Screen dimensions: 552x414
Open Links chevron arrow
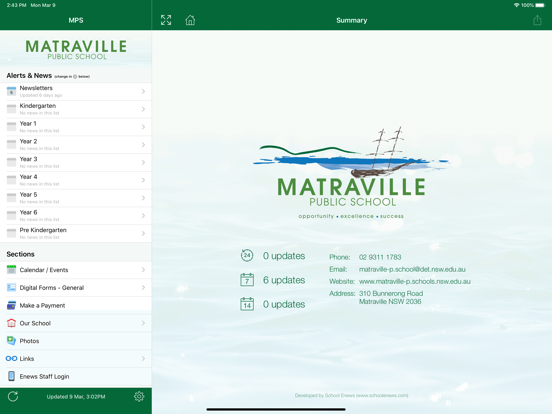143,358
